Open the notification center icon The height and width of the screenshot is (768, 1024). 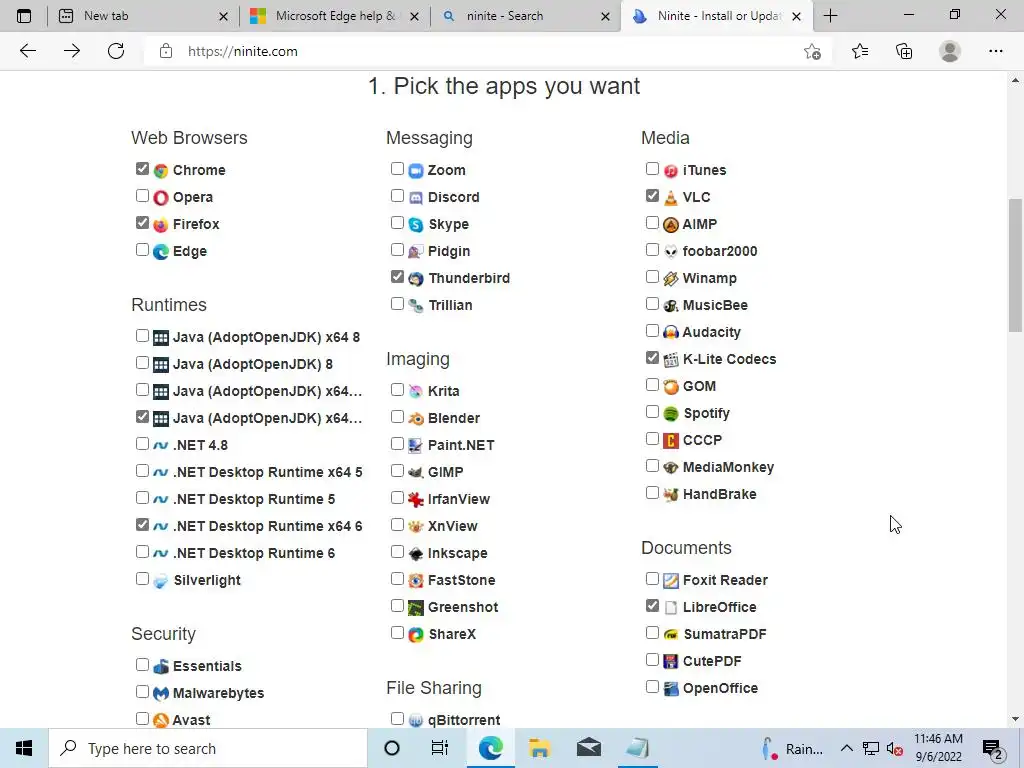pyautogui.click(x=992, y=749)
